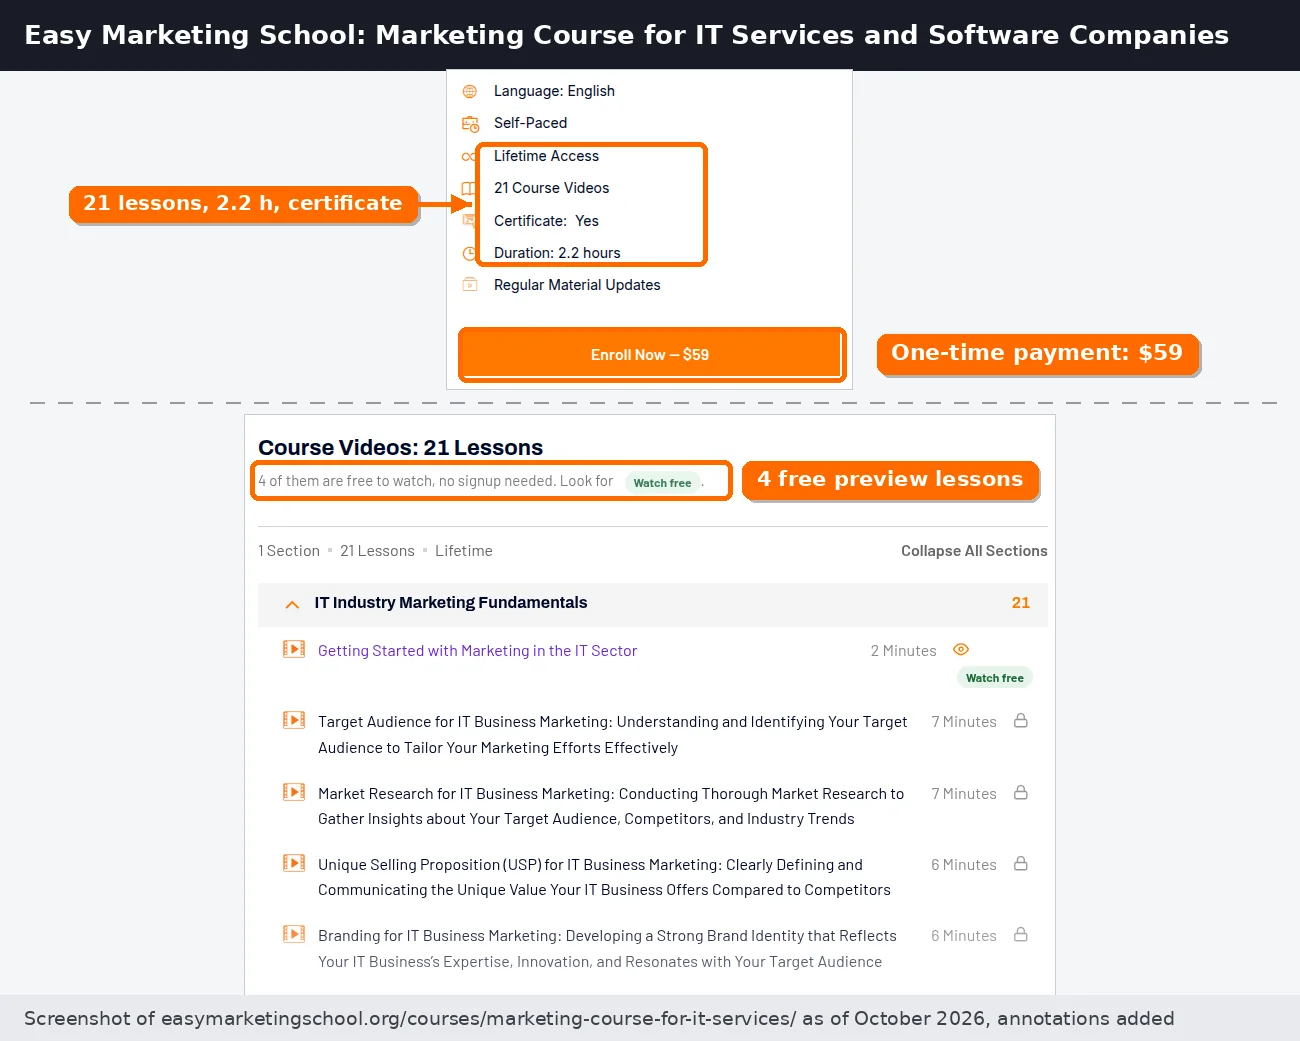1300x1041 pixels.
Task: Click the Lifetime Access text
Action: [546, 156]
